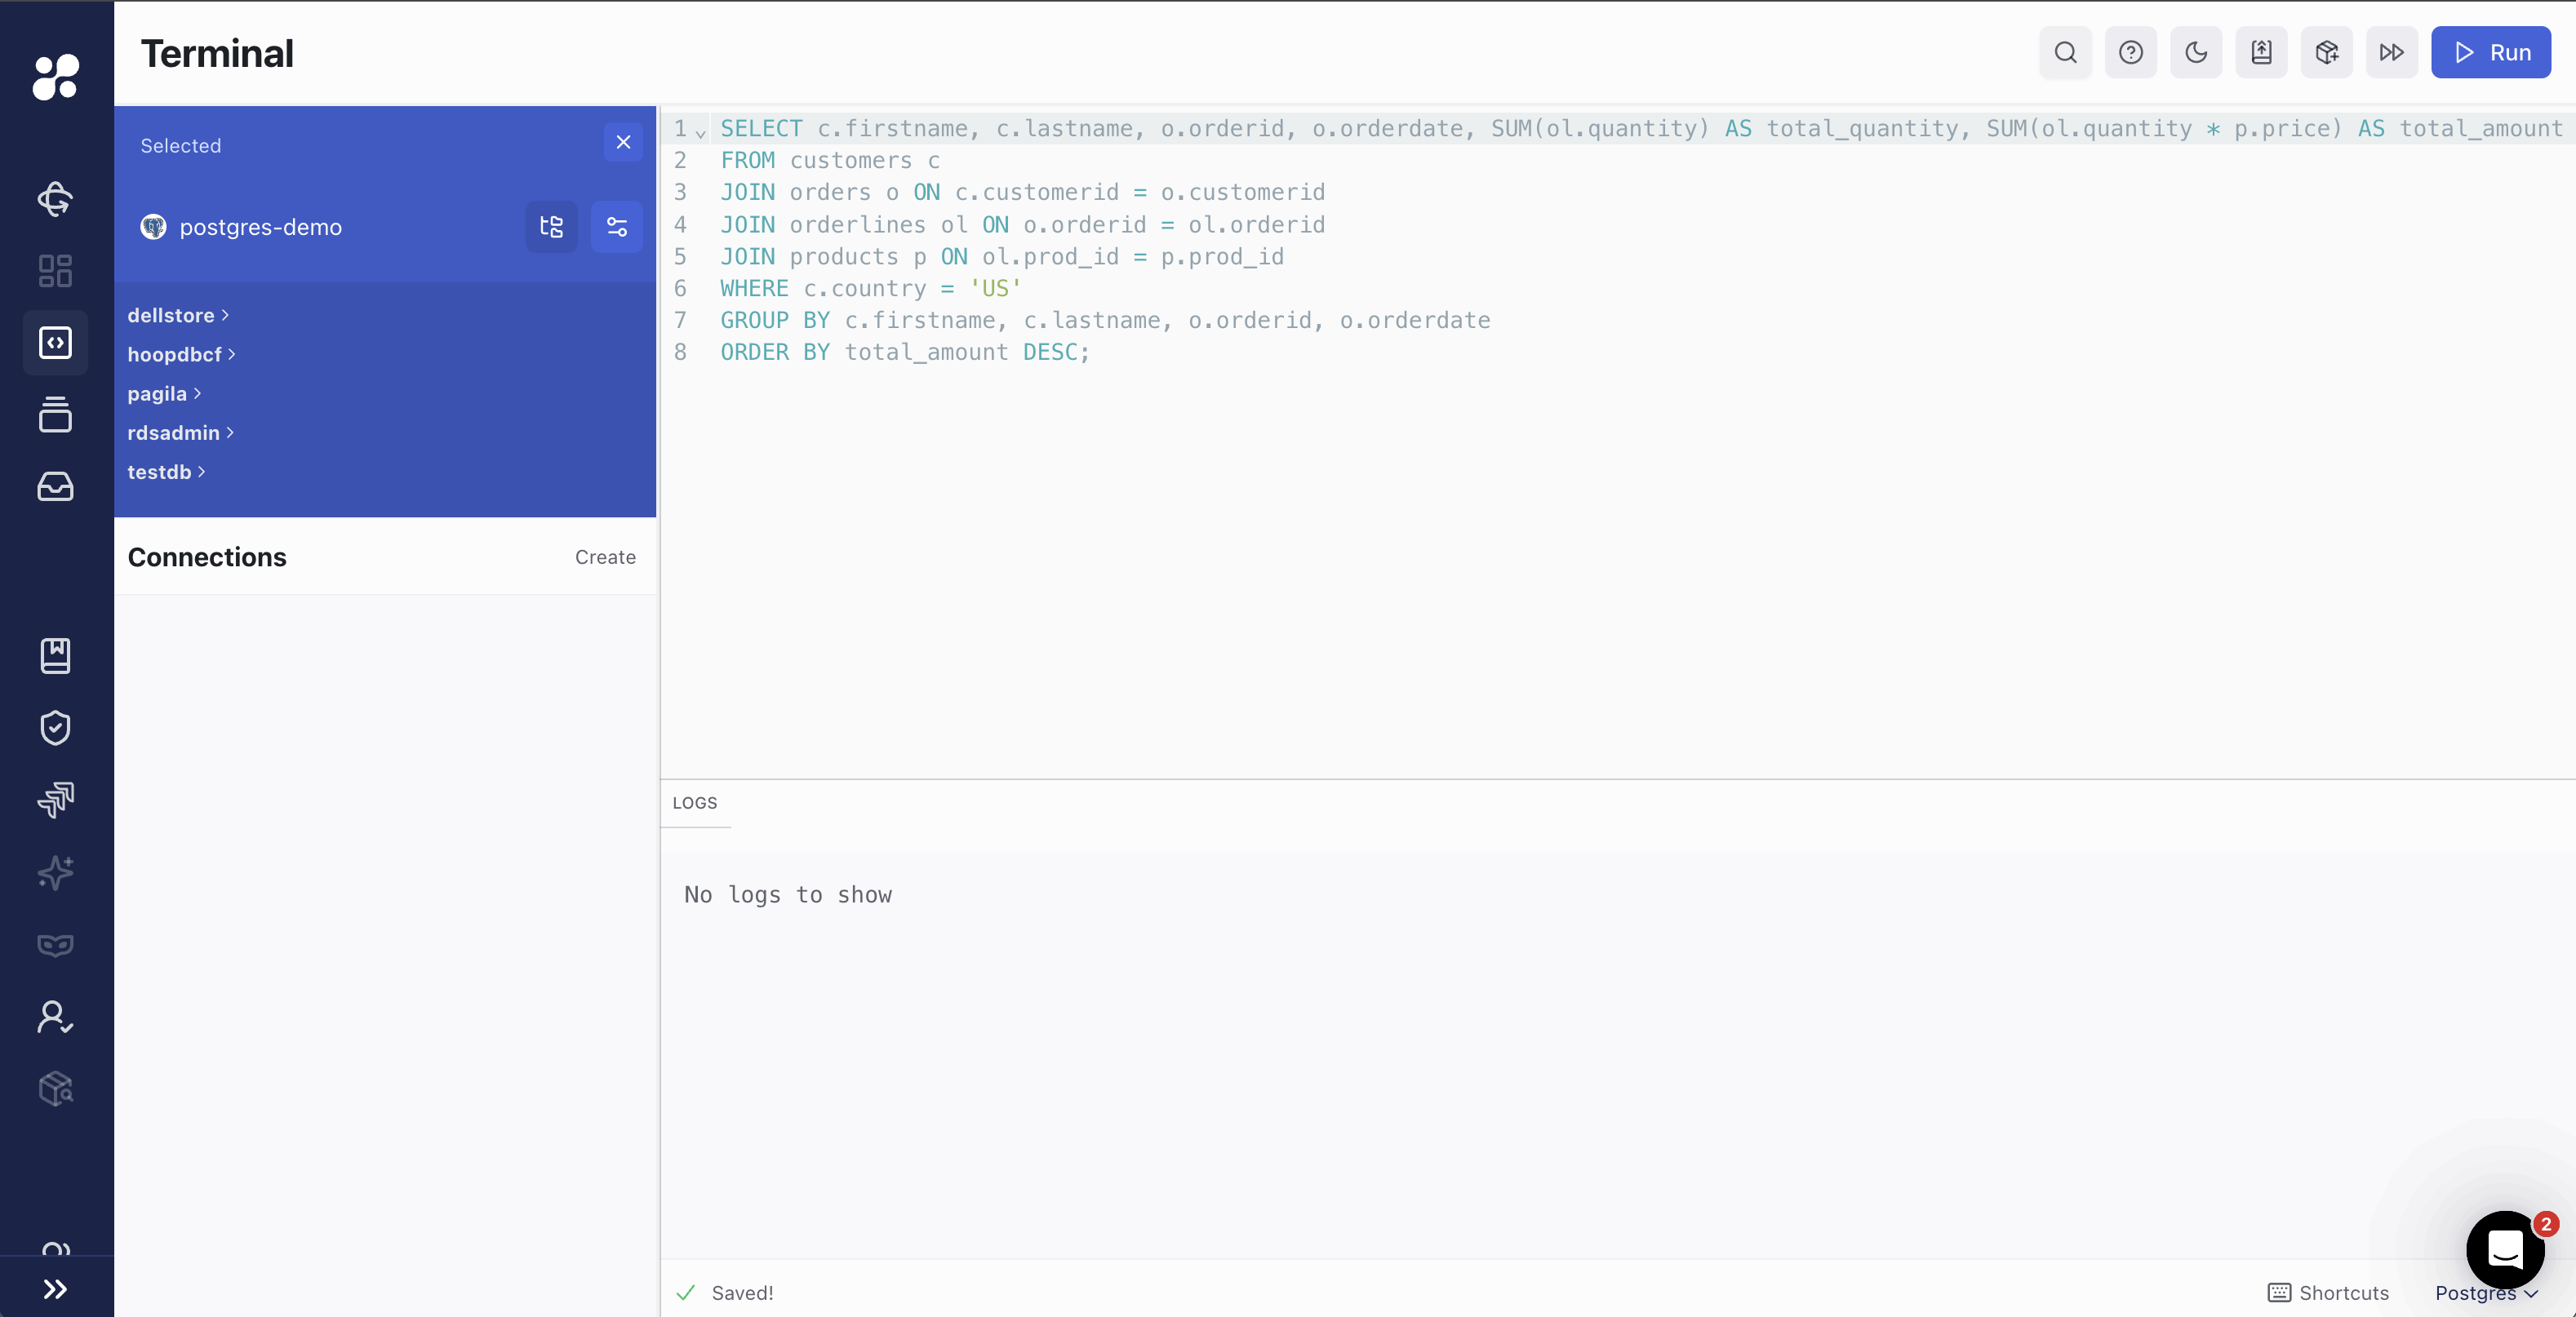Click Create next to Connections
The image size is (2576, 1317).
(605, 557)
